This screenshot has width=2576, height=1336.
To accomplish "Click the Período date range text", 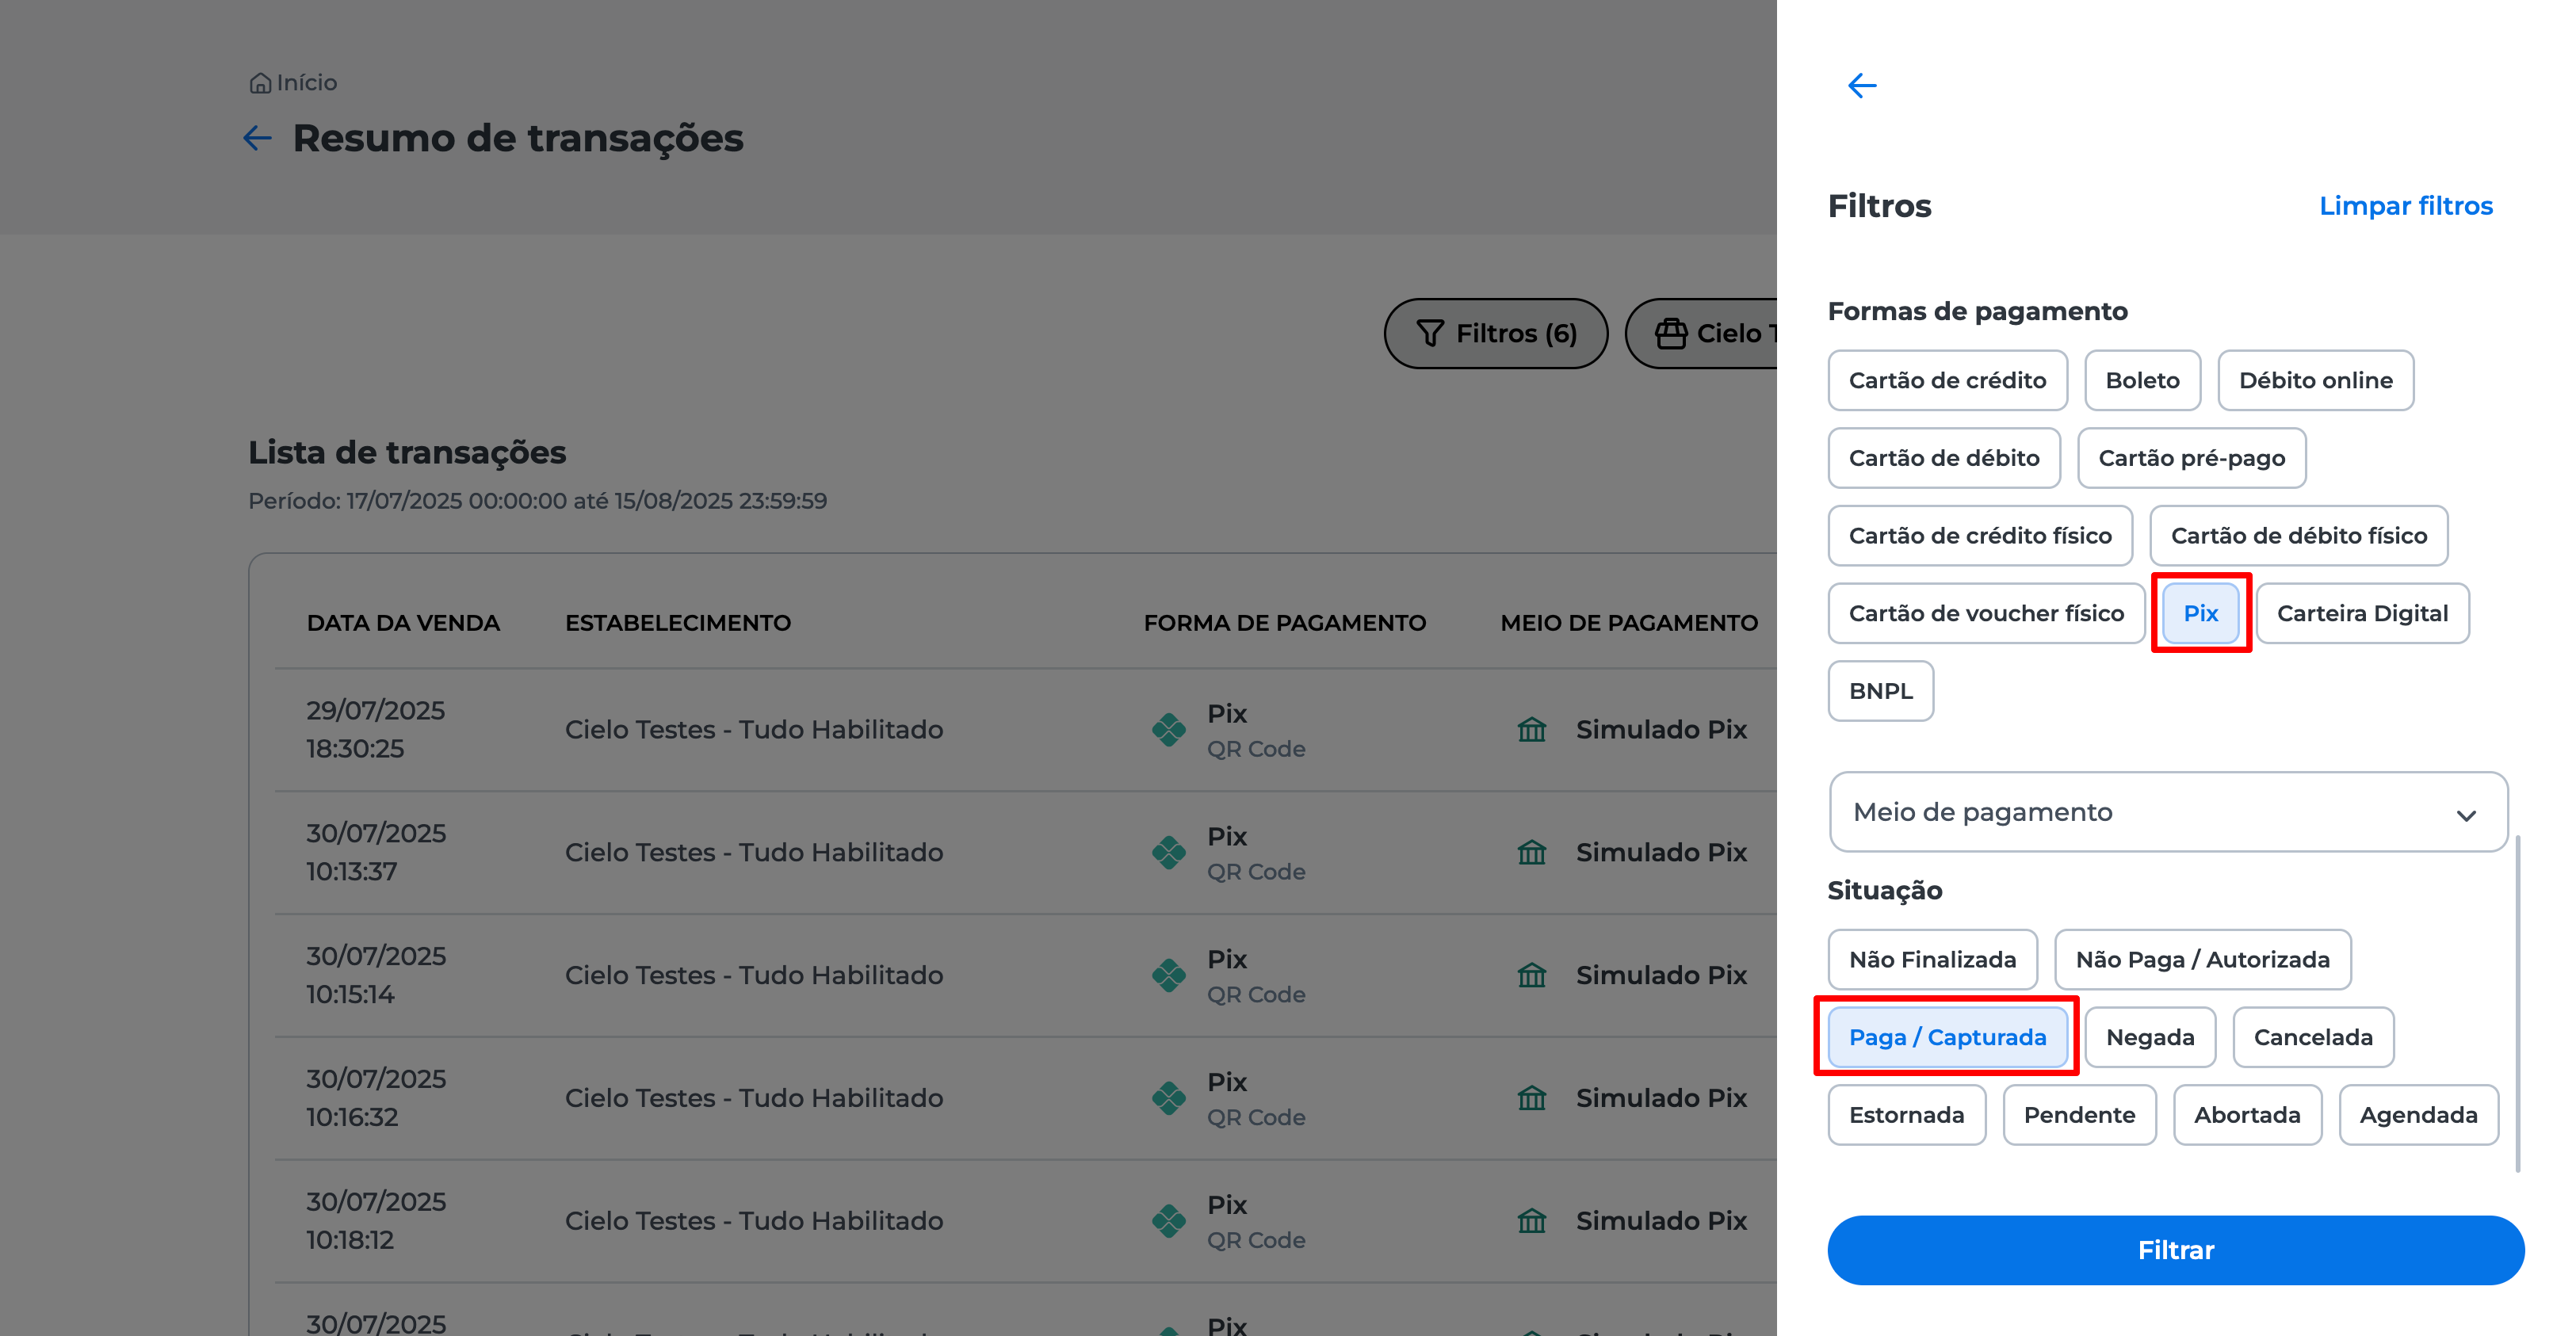I will [x=537, y=501].
